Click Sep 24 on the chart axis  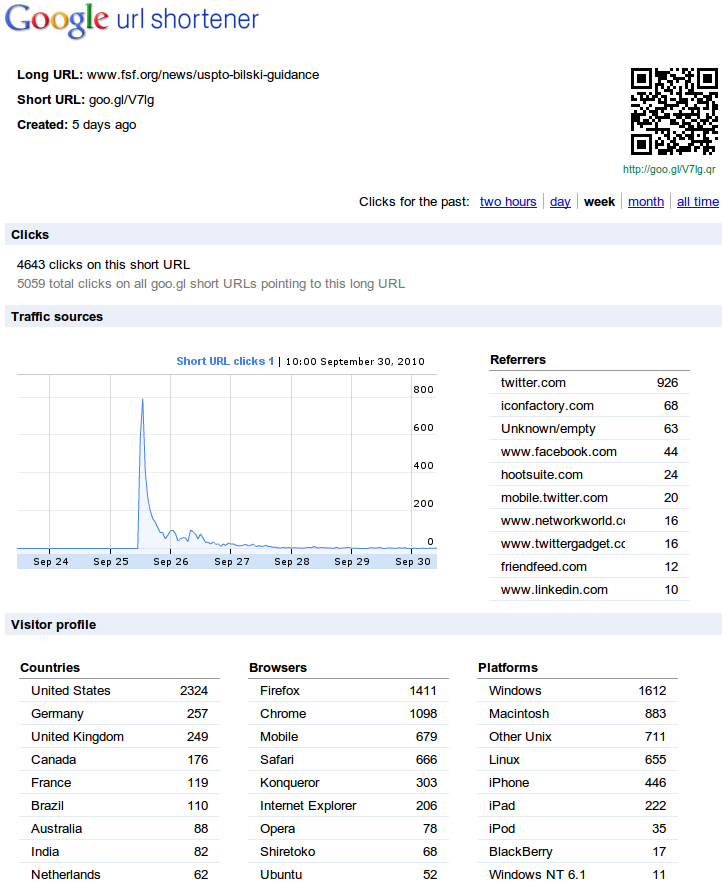[x=51, y=562]
